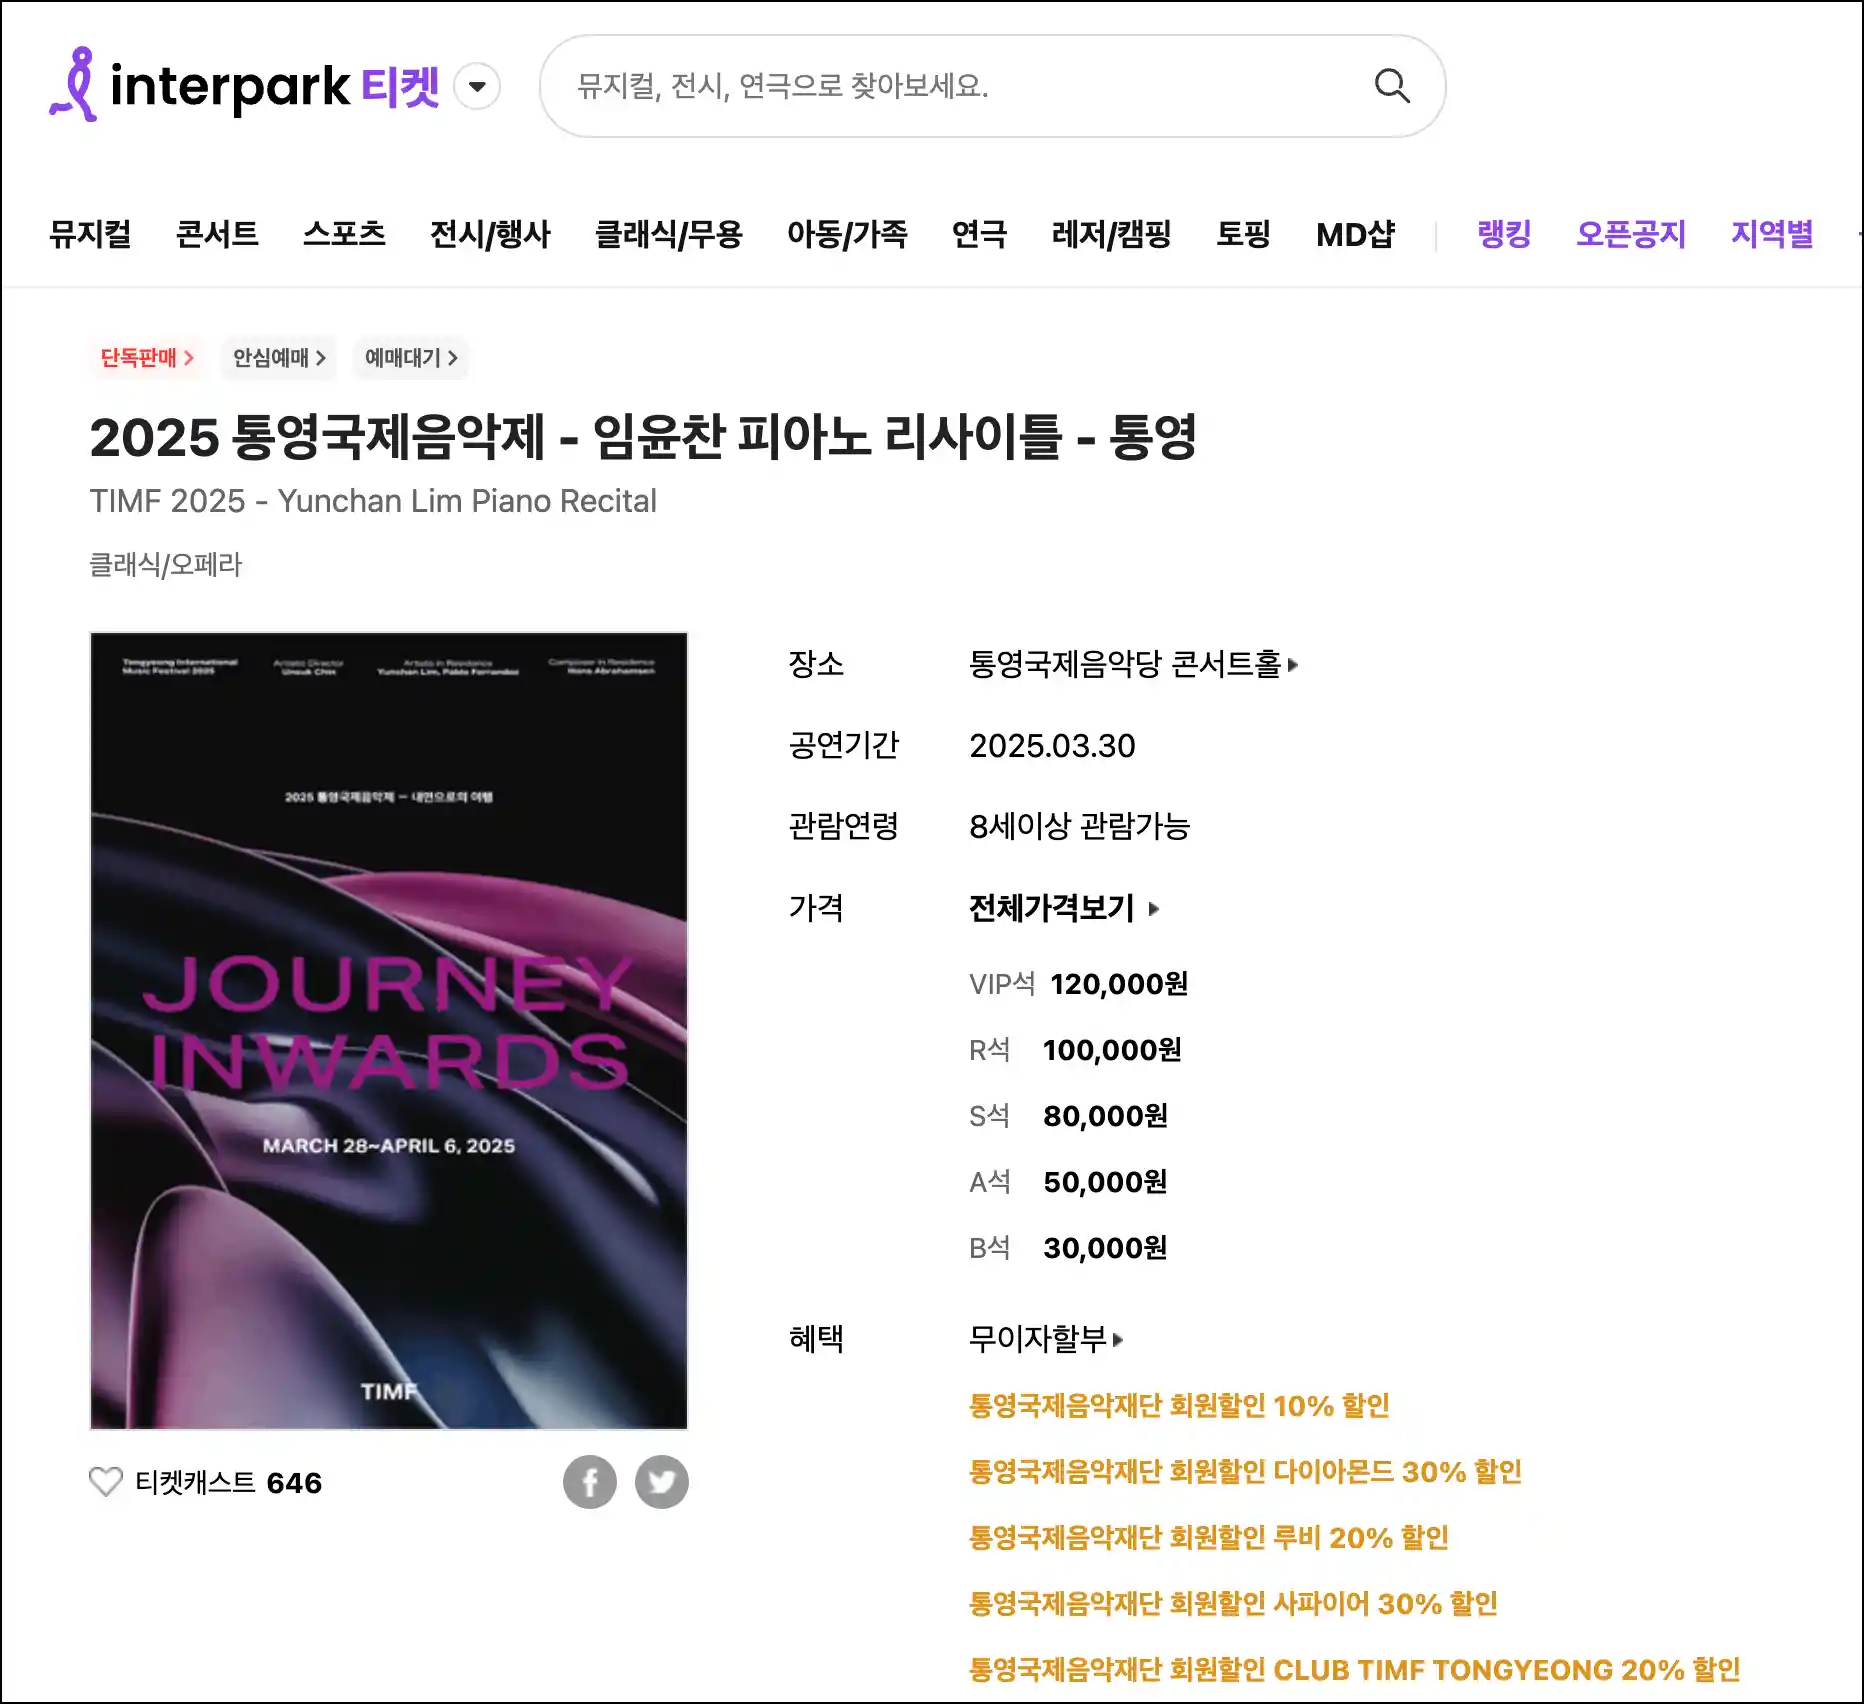
Task: Click the 예매대기 badge
Action: click(x=411, y=358)
